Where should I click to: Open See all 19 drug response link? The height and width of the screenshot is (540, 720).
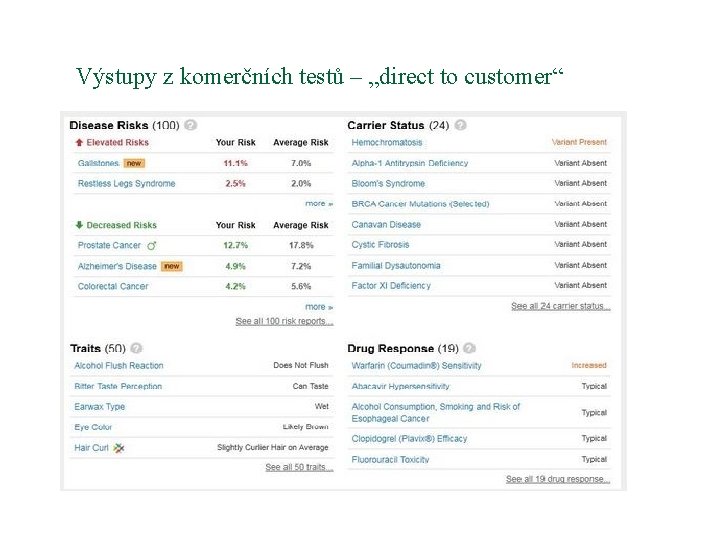[558, 479]
